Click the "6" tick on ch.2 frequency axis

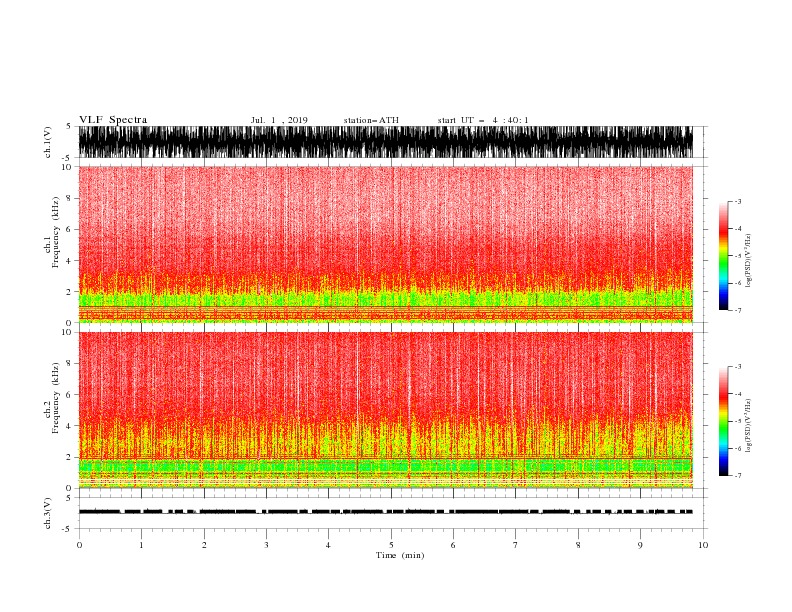click(x=69, y=395)
